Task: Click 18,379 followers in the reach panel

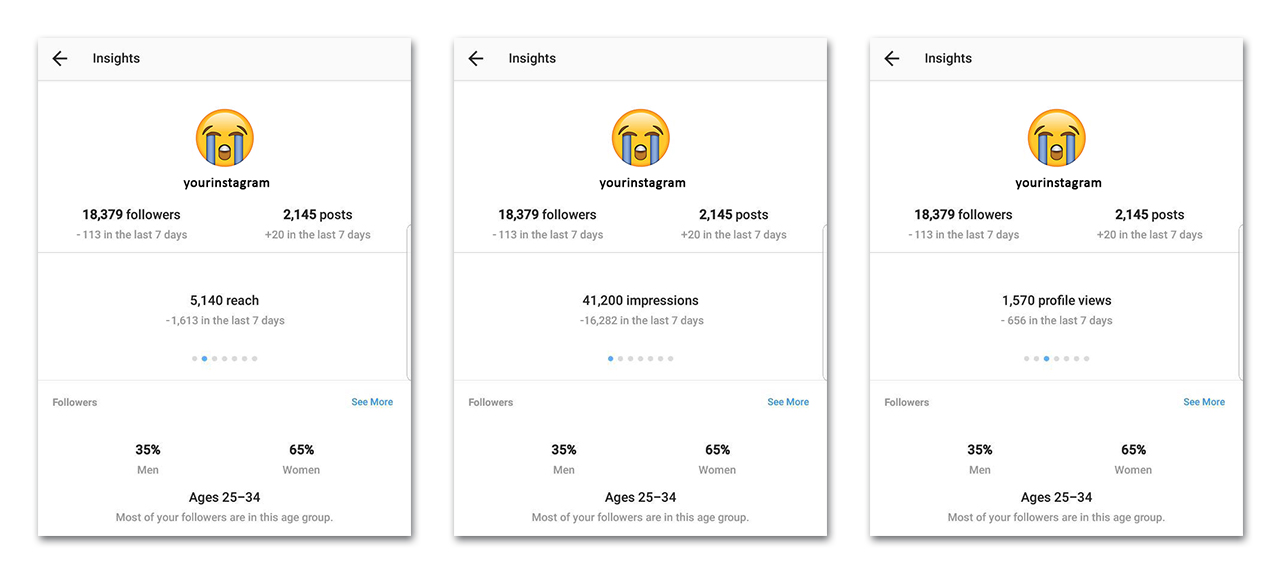Action: tap(132, 214)
